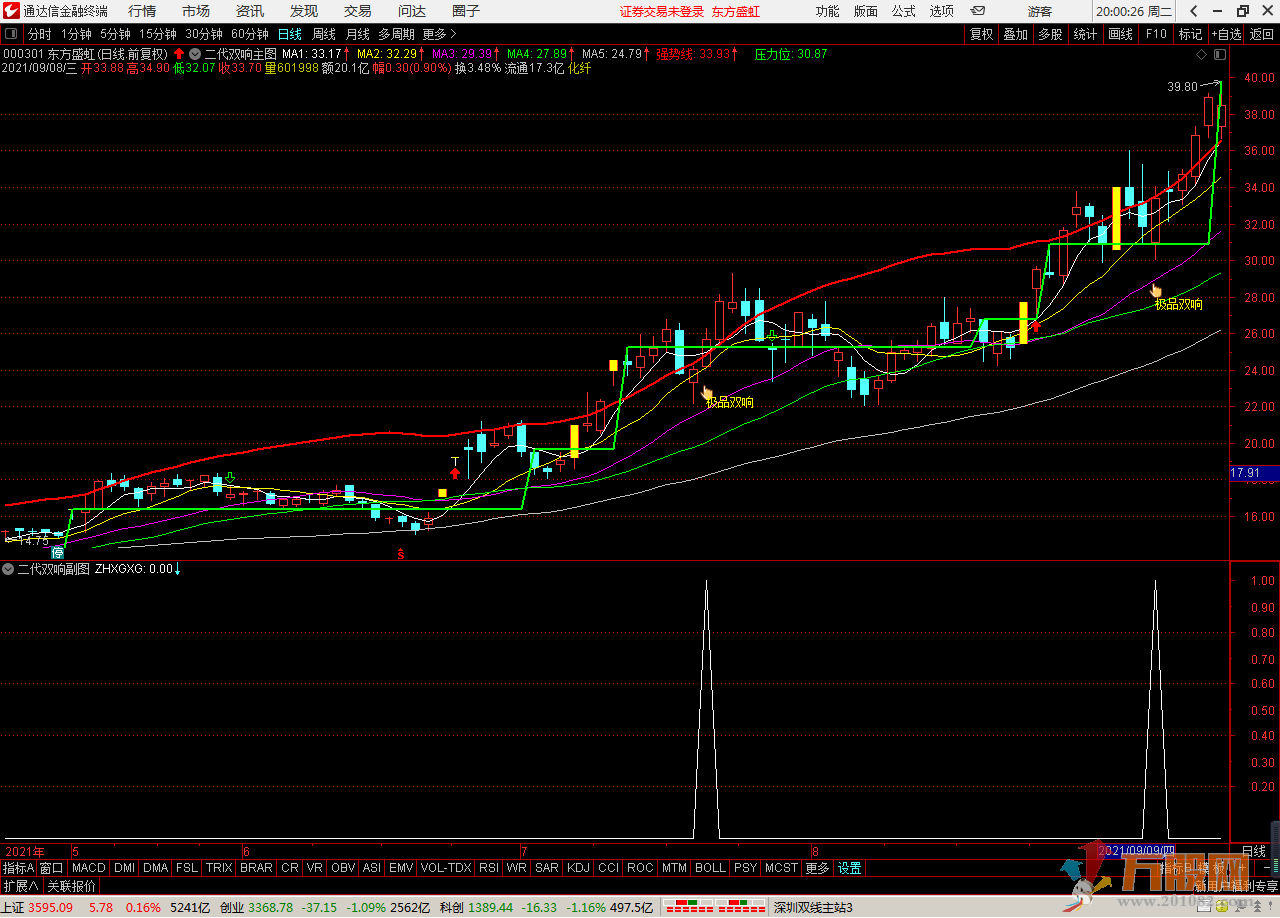Click the red $ marker below June candles
The width and height of the screenshot is (1280, 918).
pyautogui.click(x=401, y=553)
